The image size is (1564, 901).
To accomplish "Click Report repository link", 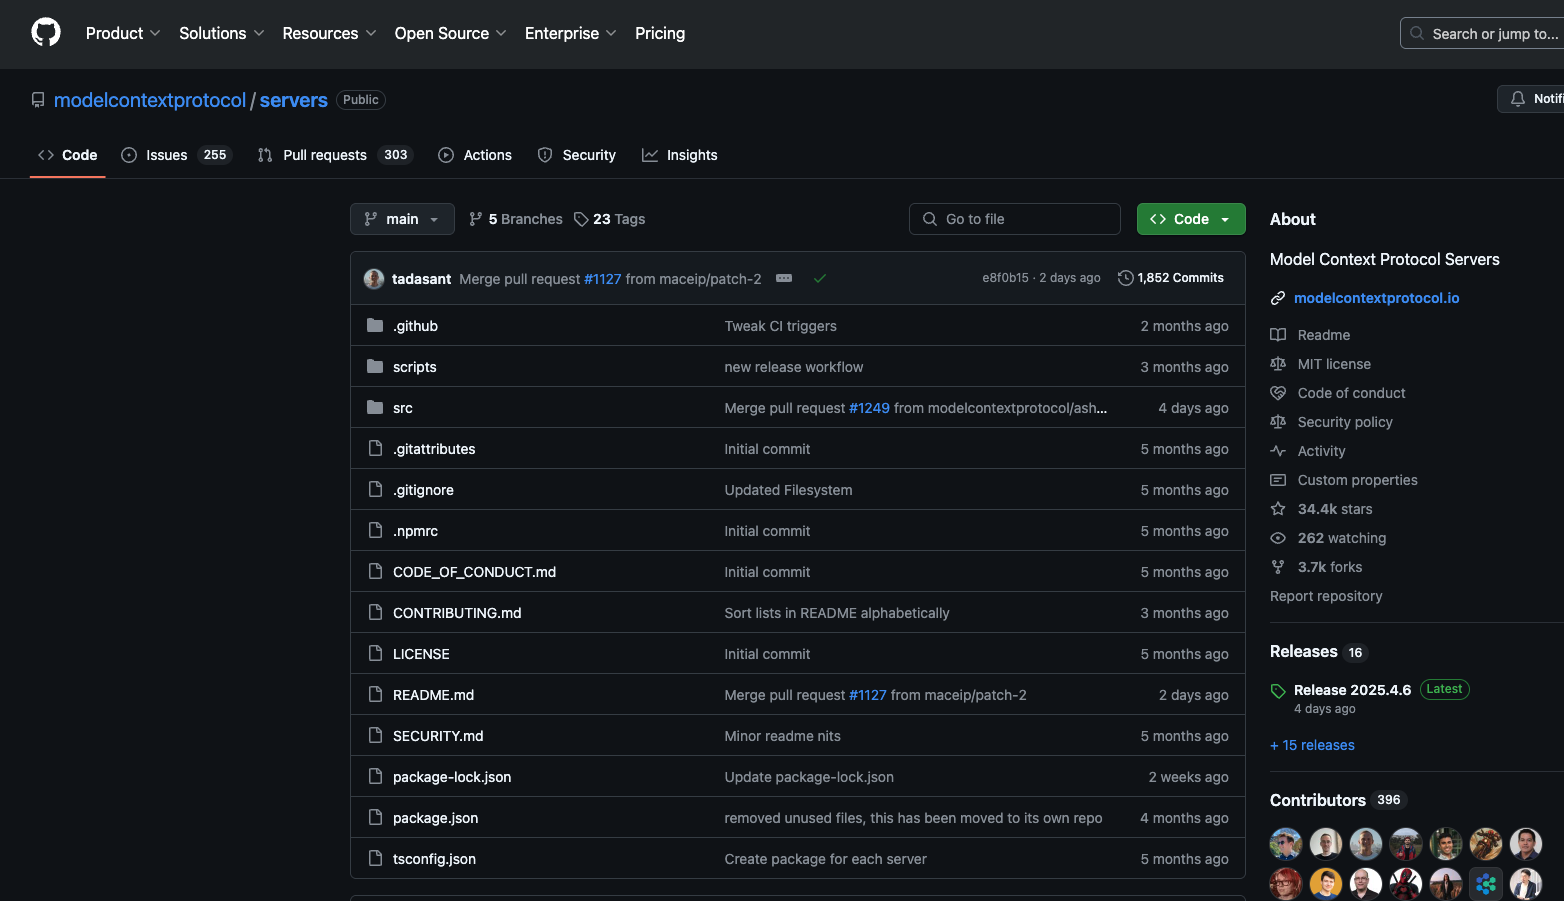I will tap(1326, 596).
